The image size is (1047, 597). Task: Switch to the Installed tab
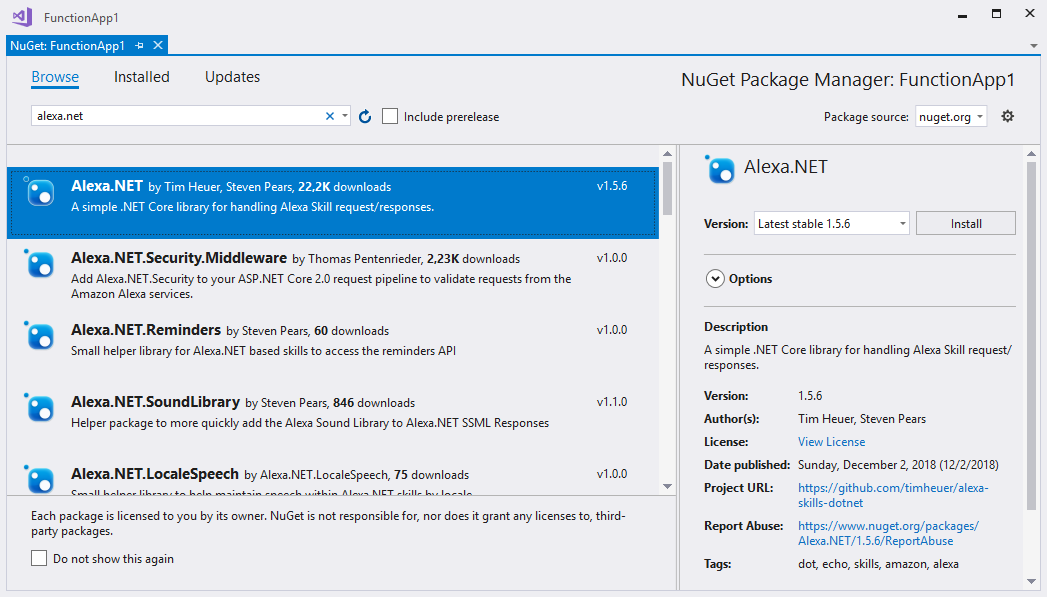(x=142, y=77)
